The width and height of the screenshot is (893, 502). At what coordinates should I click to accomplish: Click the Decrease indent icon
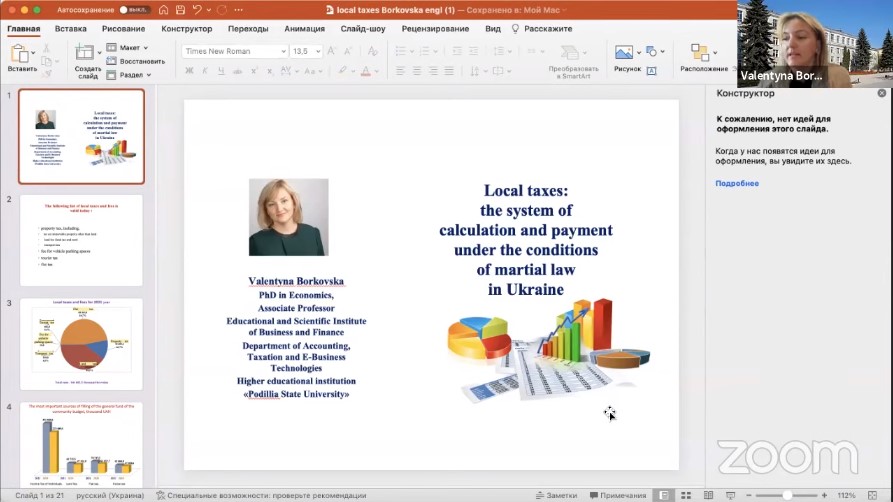pyautogui.click(x=457, y=51)
